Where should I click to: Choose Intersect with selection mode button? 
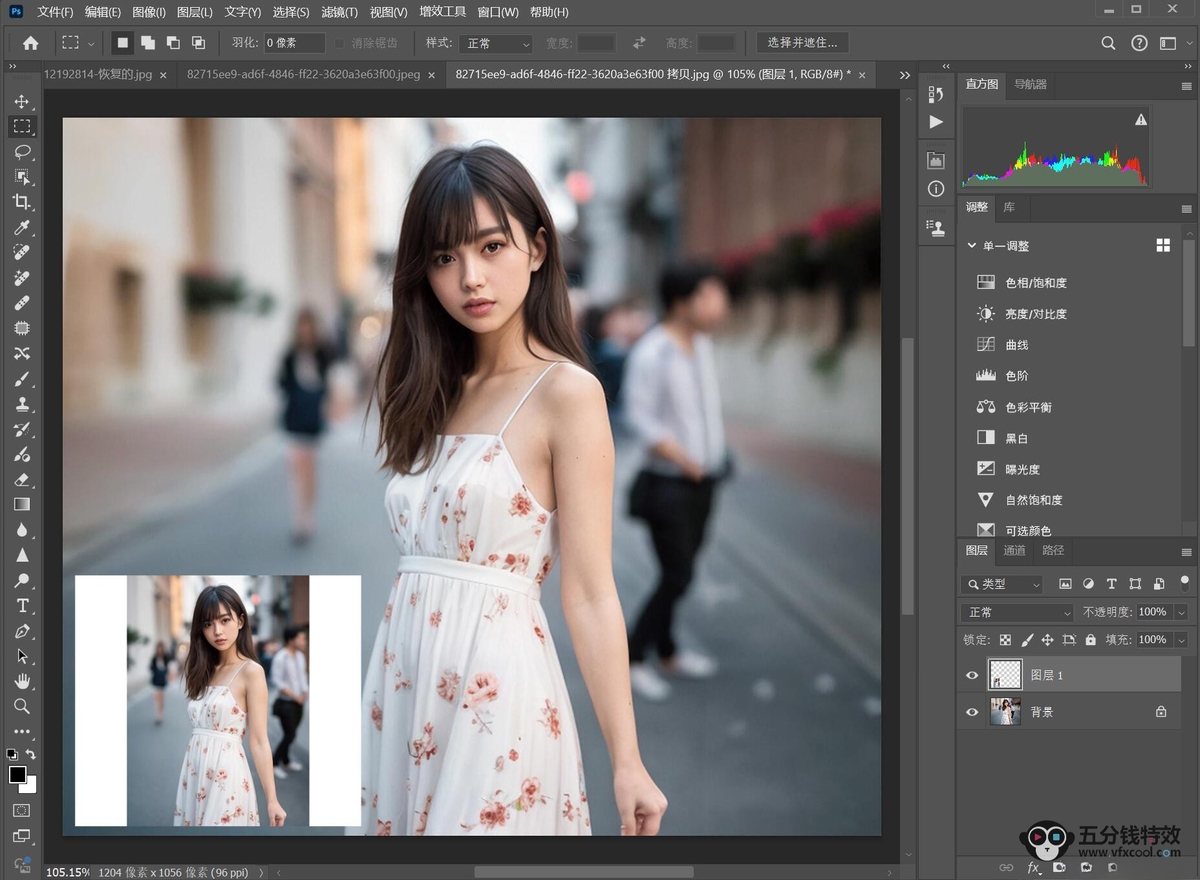(198, 43)
